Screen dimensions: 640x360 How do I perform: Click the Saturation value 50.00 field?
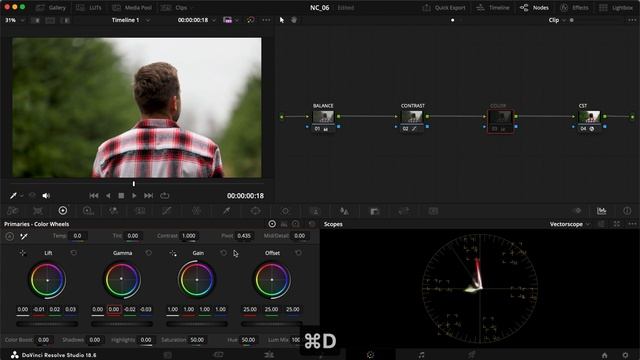point(197,340)
